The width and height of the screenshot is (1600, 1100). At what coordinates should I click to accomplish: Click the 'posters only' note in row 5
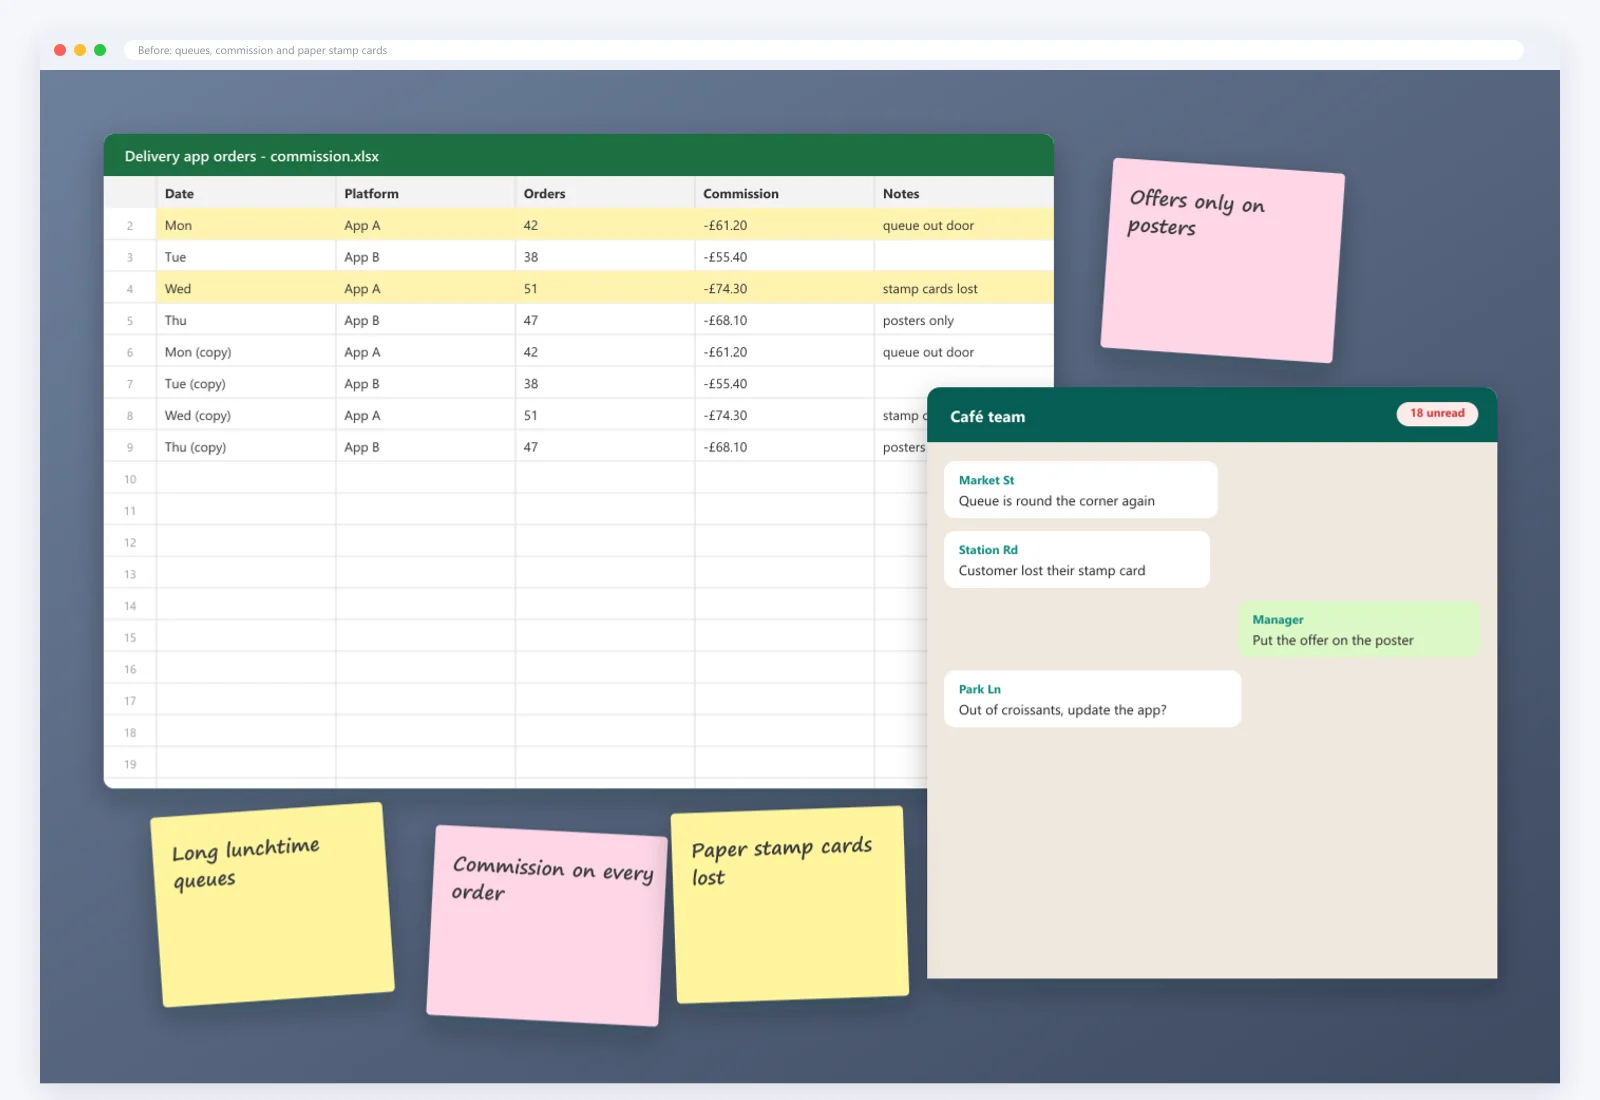point(964,320)
